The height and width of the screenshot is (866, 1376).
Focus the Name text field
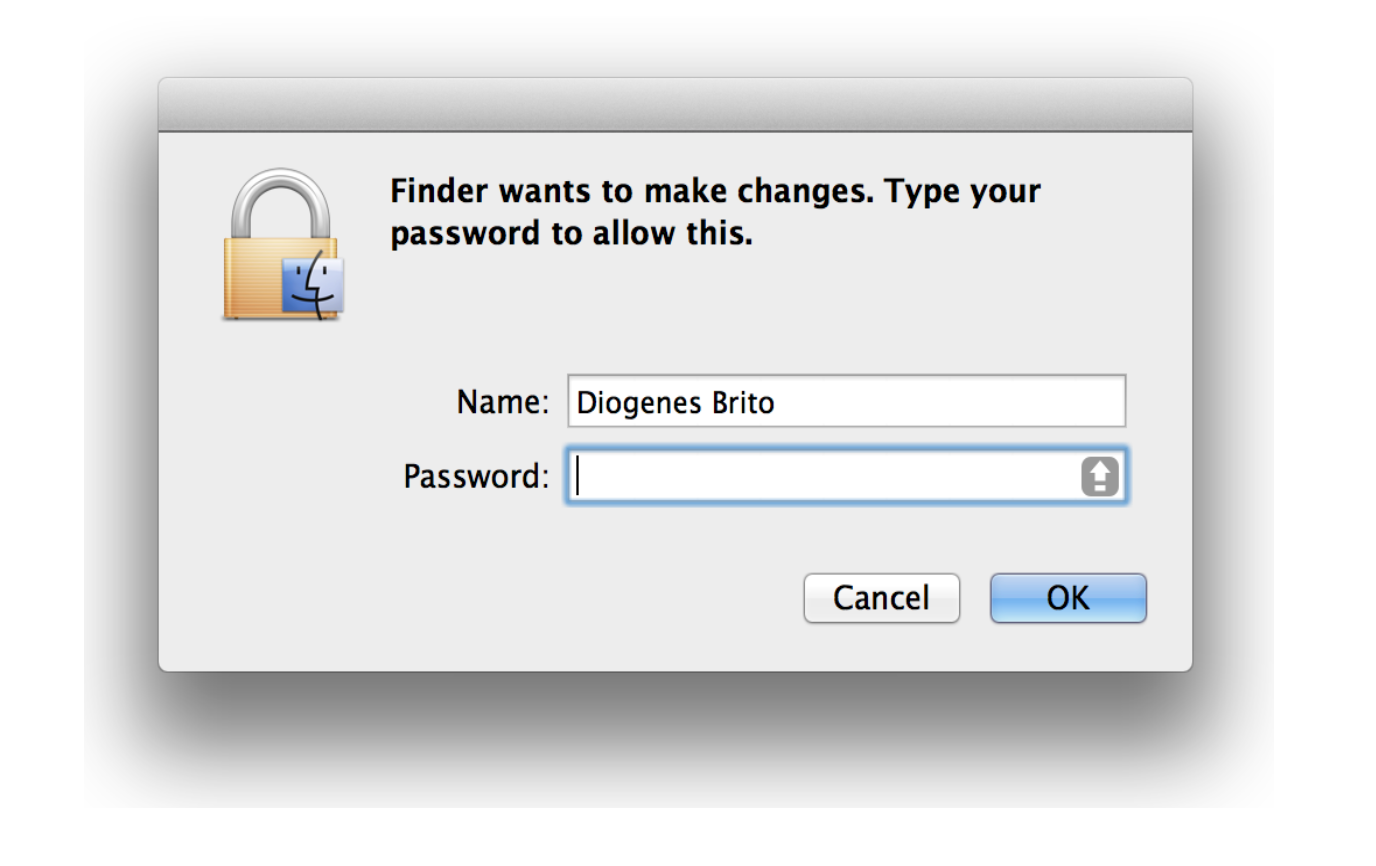coord(846,402)
